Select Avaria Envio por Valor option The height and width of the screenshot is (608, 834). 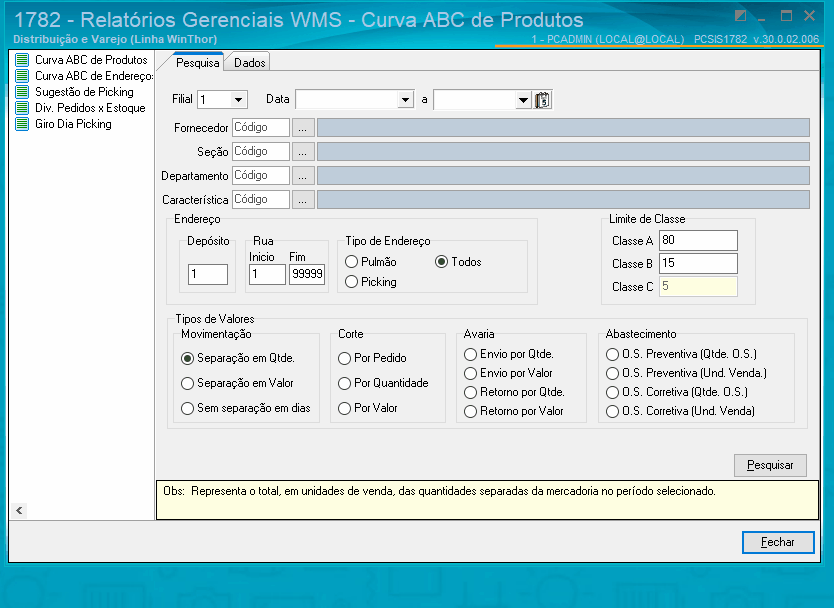point(470,373)
